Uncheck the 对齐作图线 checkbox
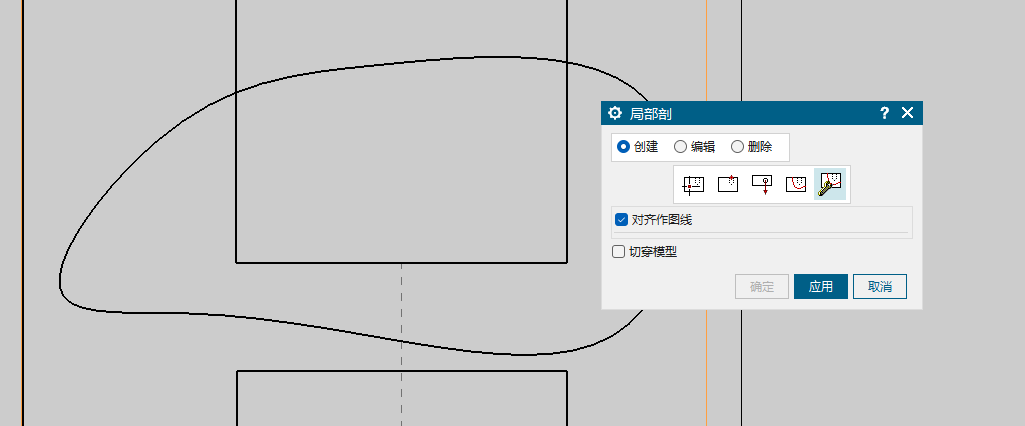This screenshot has height=426, width=1025. coord(621,220)
